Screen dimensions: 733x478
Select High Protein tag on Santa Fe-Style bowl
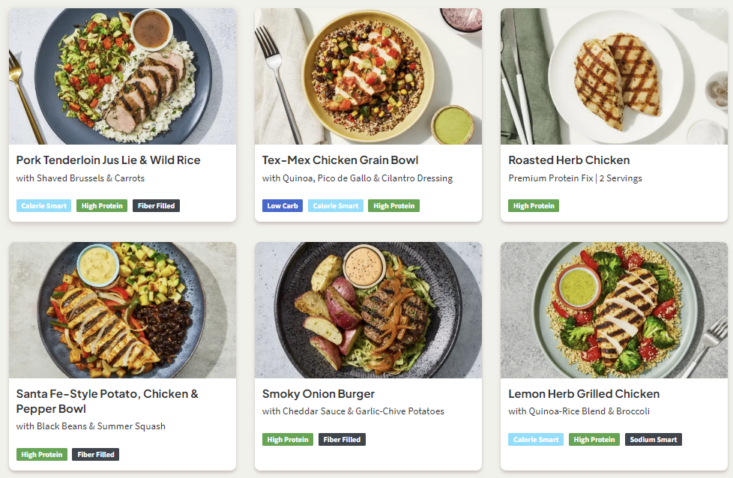(x=42, y=454)
